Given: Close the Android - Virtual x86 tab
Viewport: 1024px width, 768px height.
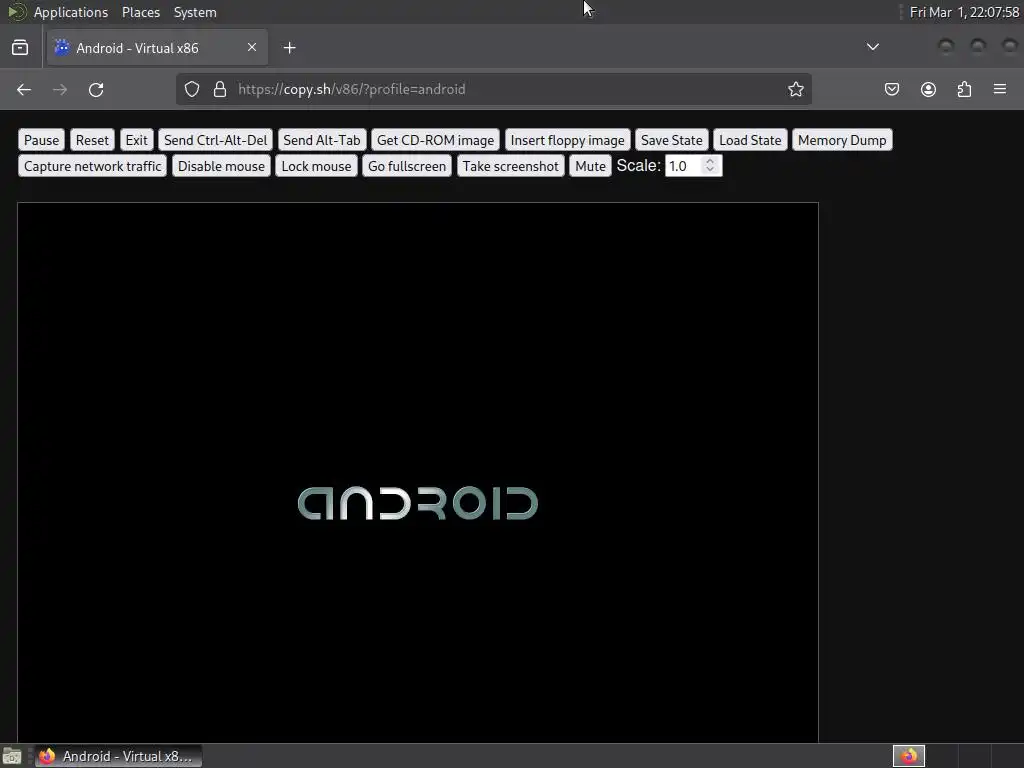Looking at the screenshot, I should [x=251, y=47].
